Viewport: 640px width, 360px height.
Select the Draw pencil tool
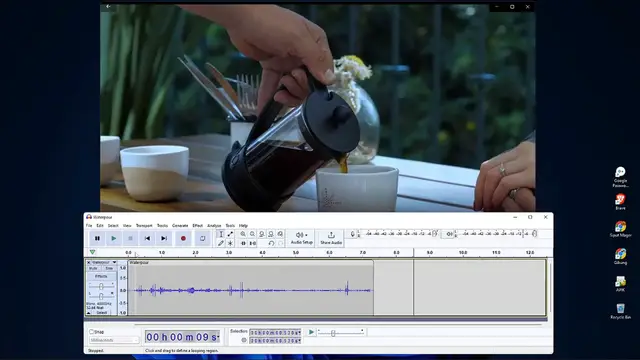221,243
